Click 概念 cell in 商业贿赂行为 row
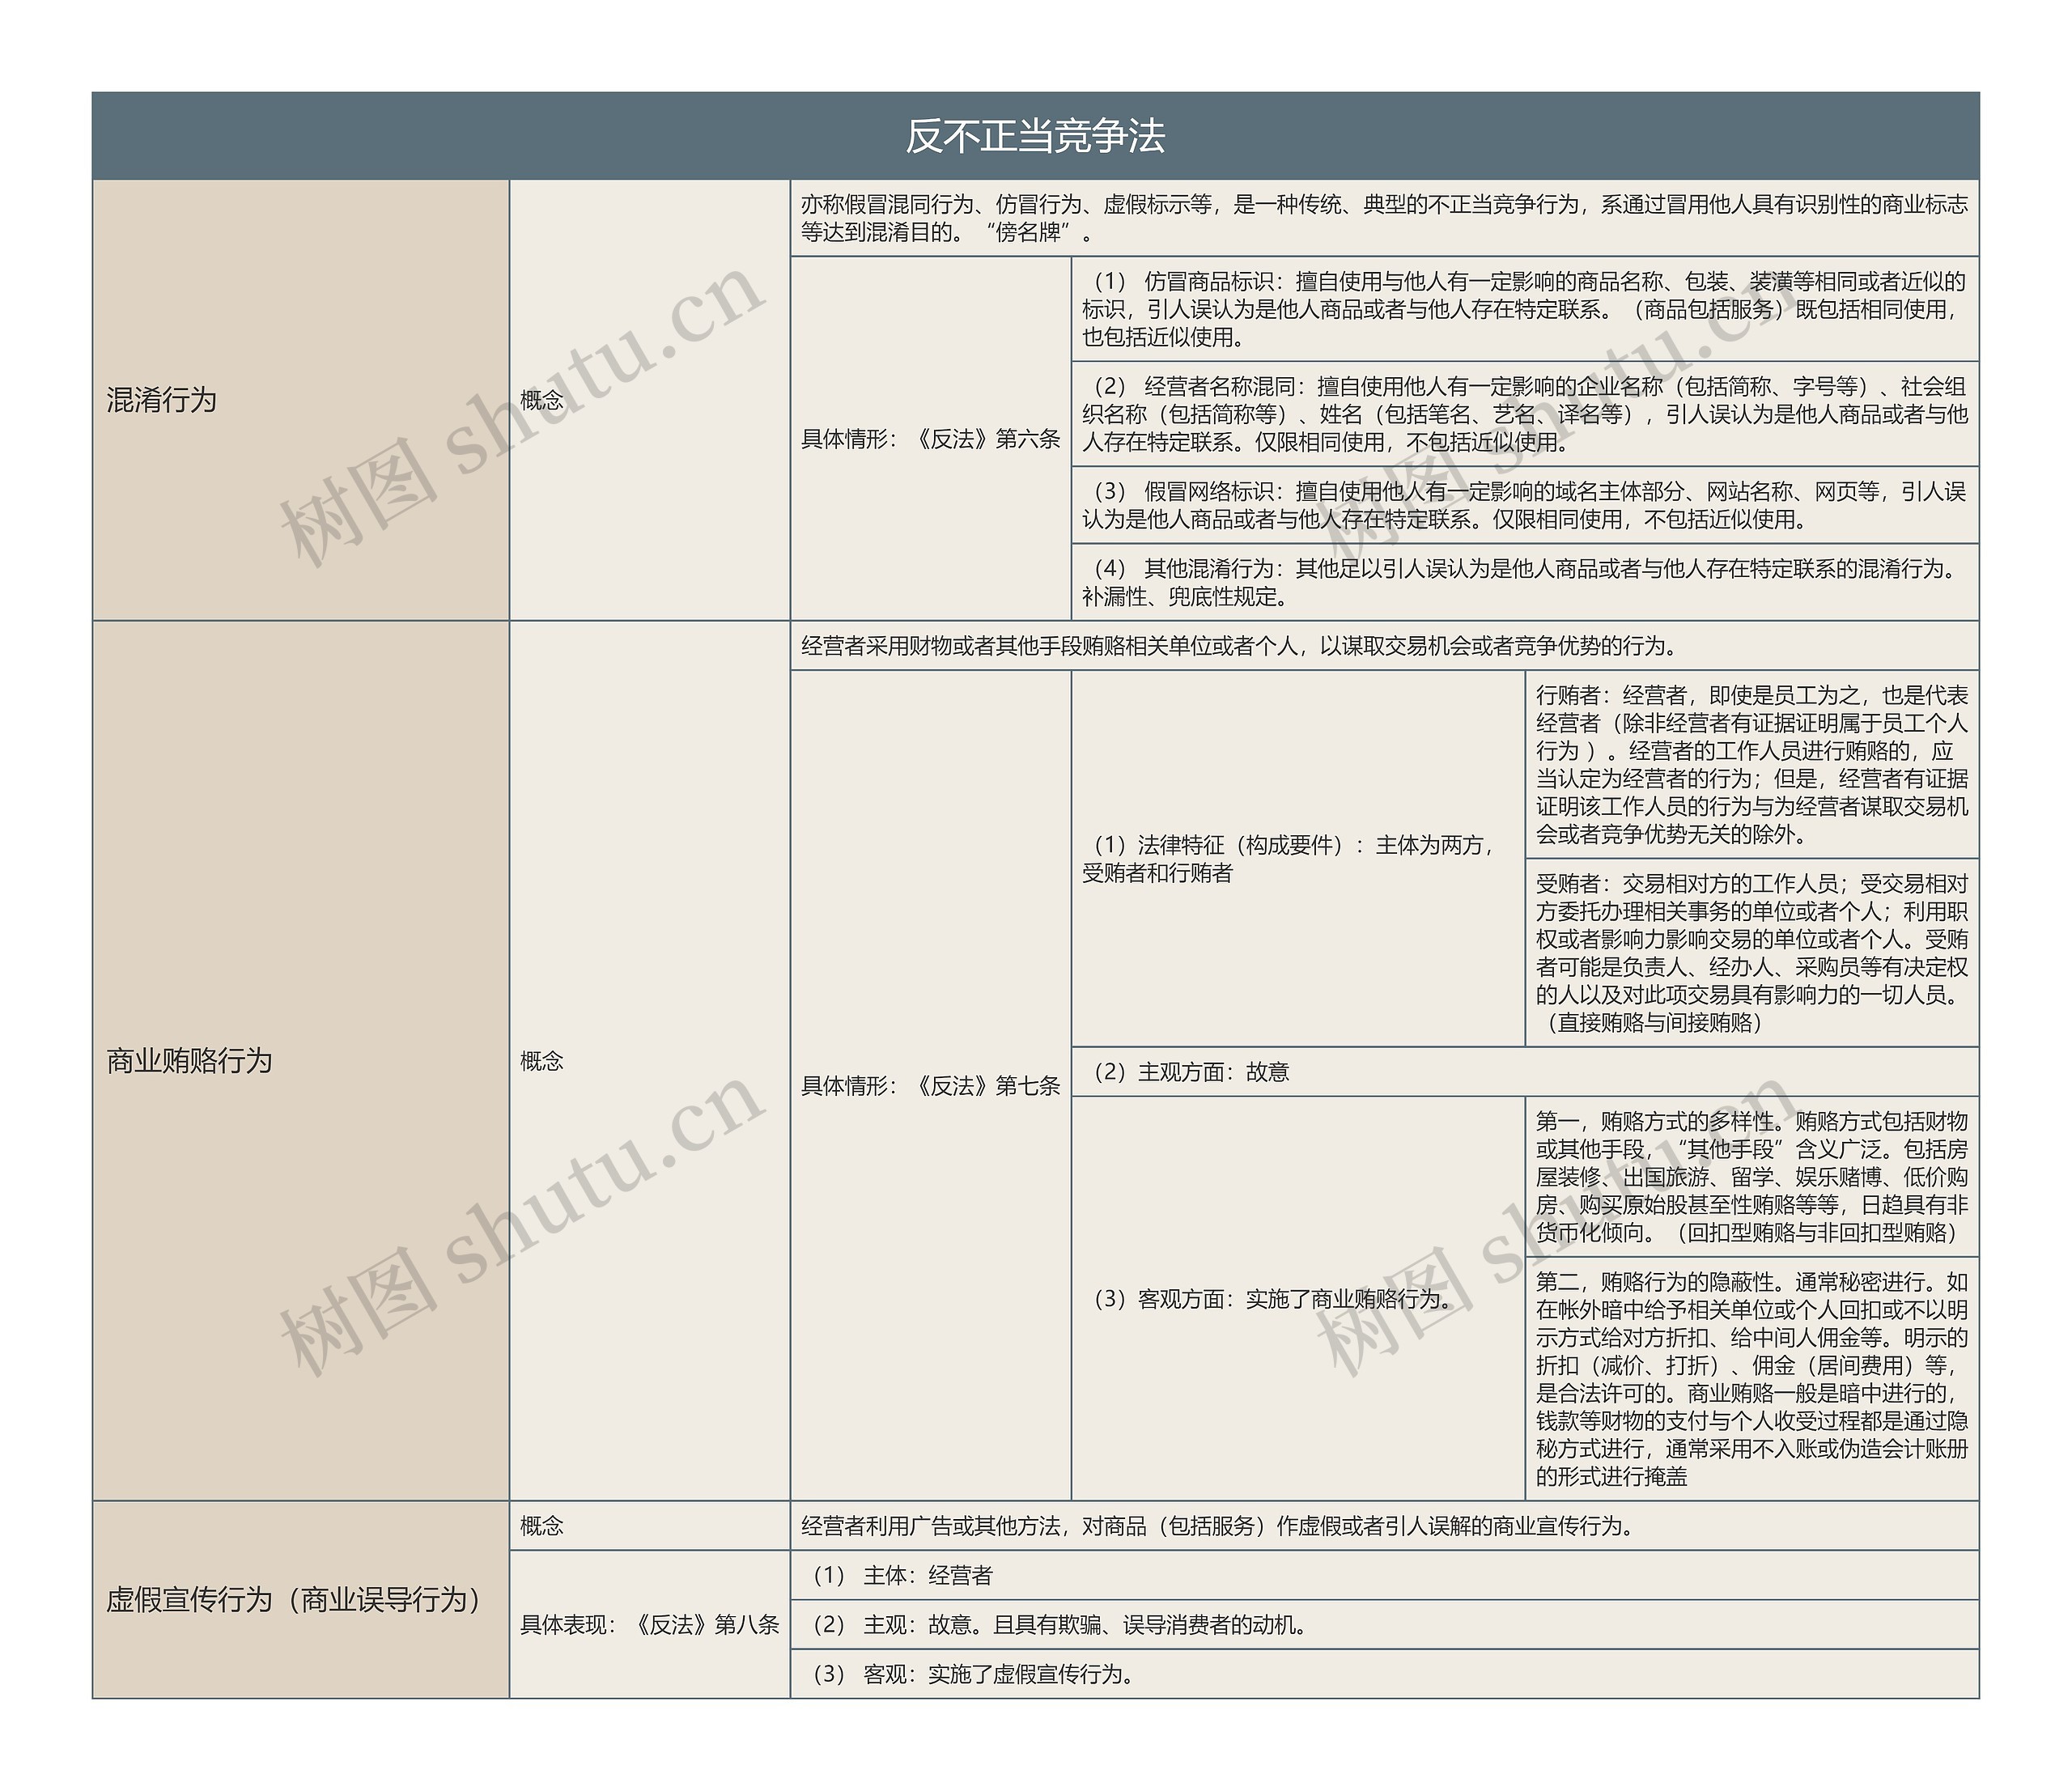The width and height of the screenshot is (2072, 1791). tap(650, 1060)
